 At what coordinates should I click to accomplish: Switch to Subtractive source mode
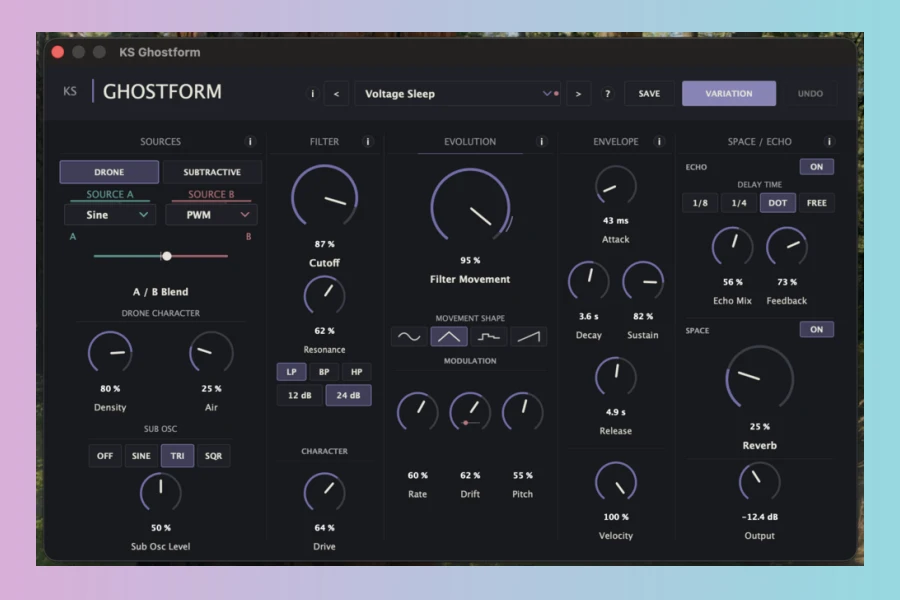click(212, 172)
